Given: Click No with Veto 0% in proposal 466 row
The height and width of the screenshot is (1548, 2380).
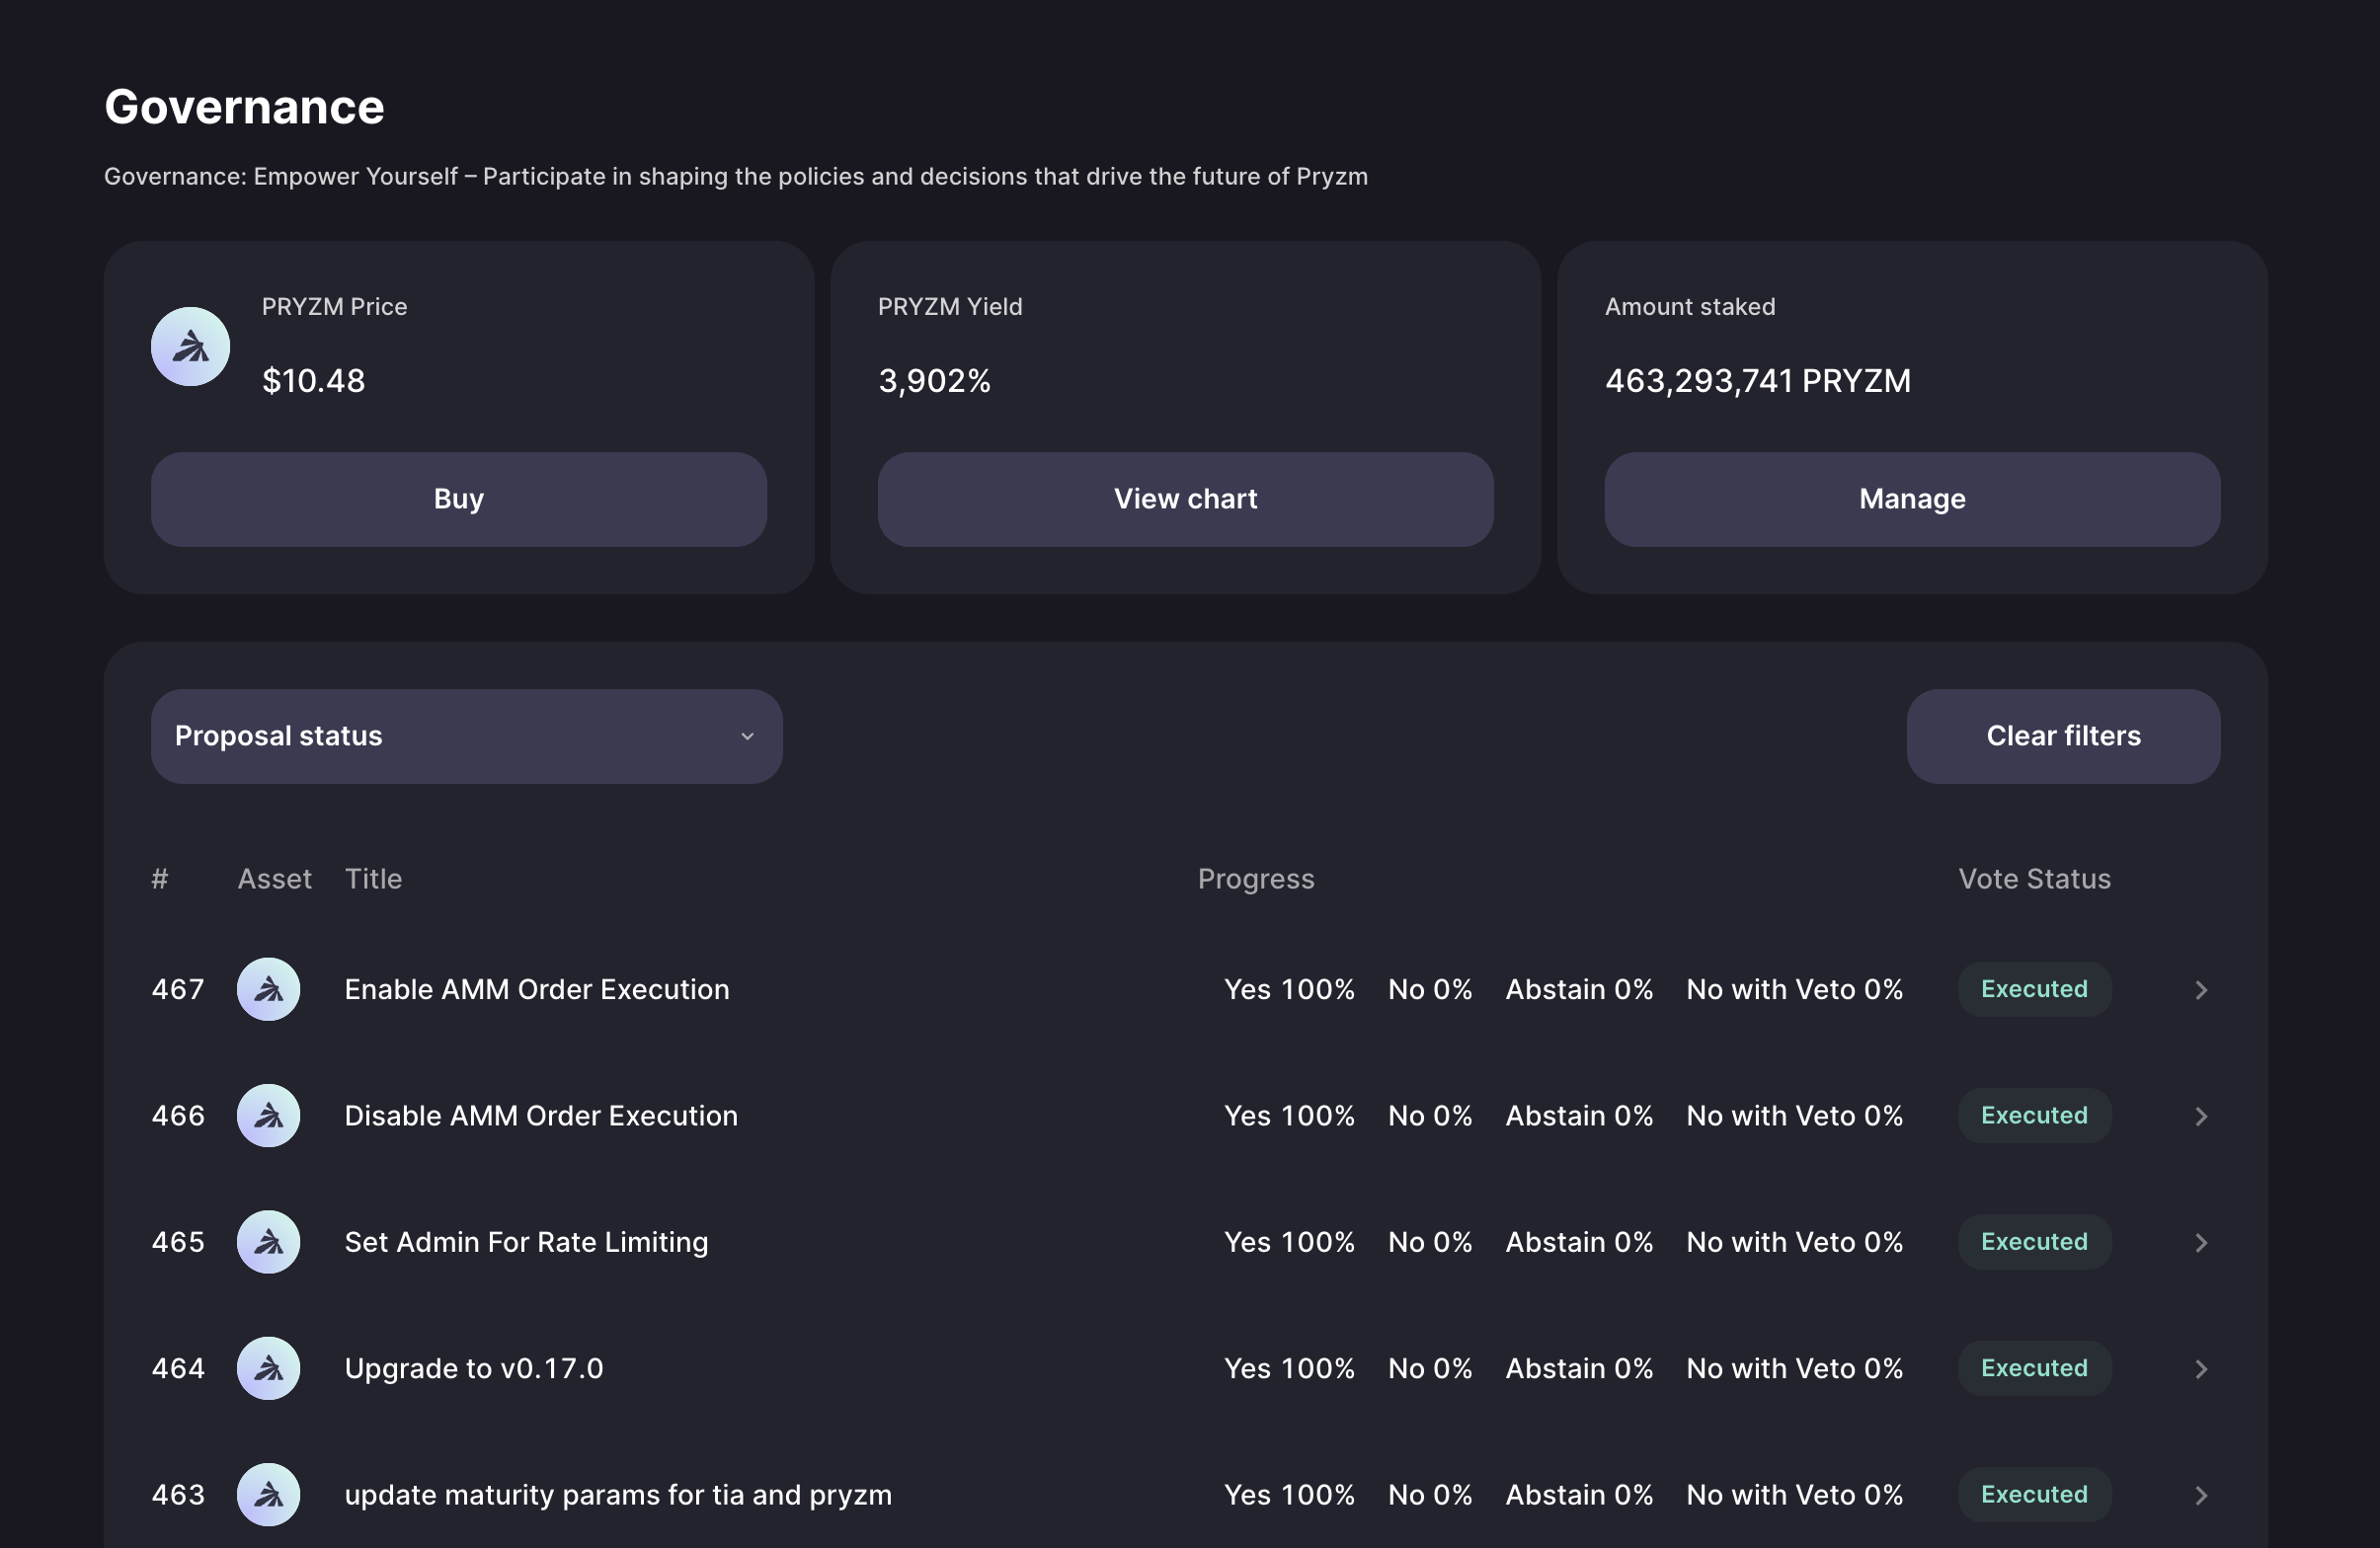Looking at the screenshot, I should point(1795,1115).
